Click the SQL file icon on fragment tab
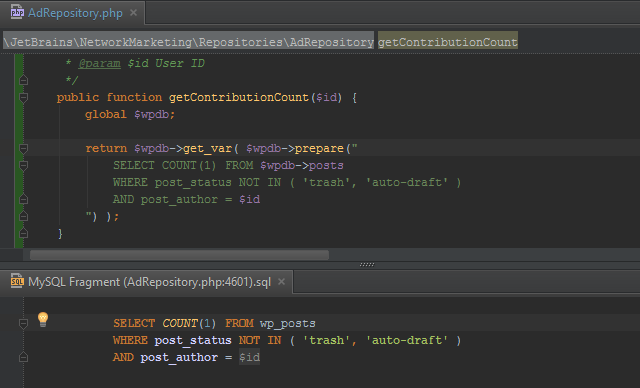 pos(17,281)
